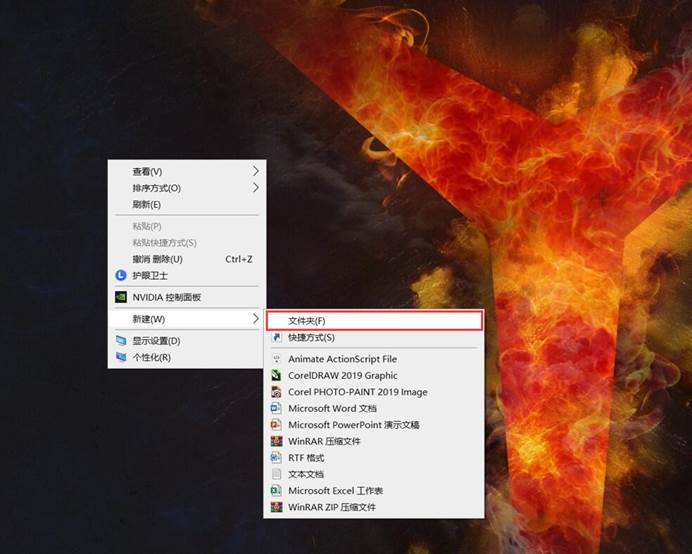Create a new 文本文档 text document
The width and height of the screenshot is (692, 554).
point(306,474)
